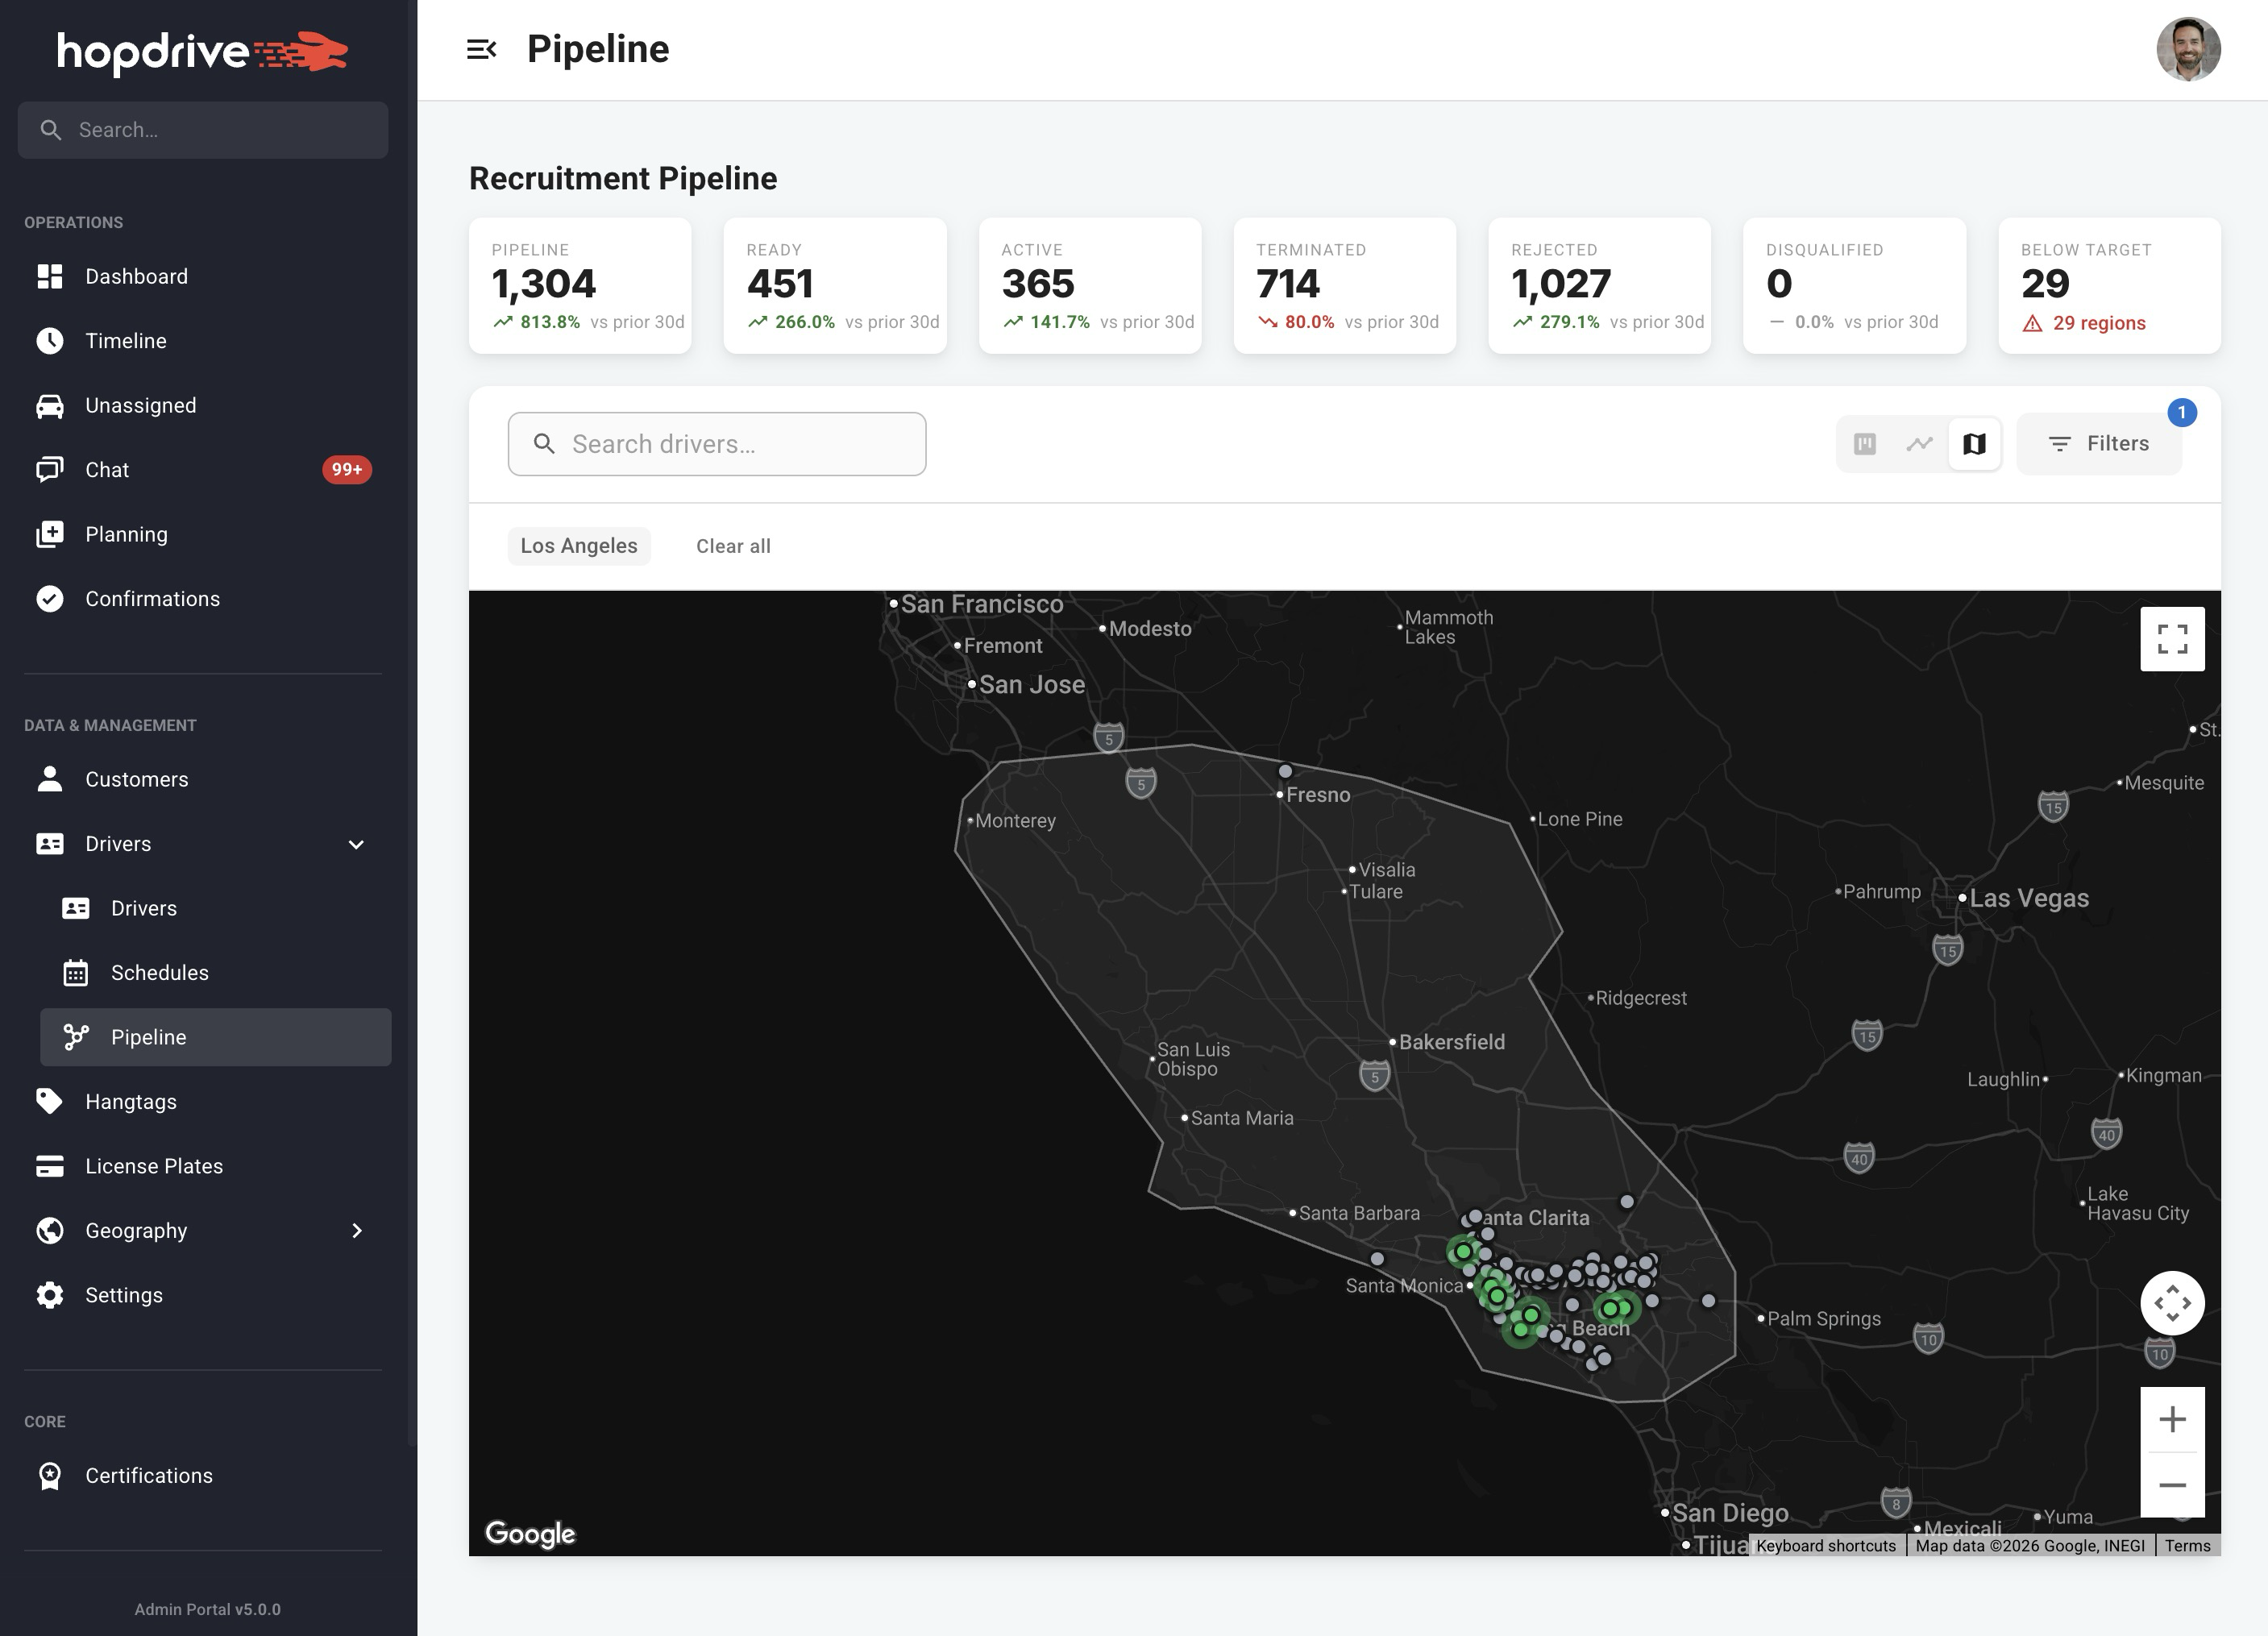Go to Schedules page
Screen dimensions: 2268x1636
click(x=160, y=973)
